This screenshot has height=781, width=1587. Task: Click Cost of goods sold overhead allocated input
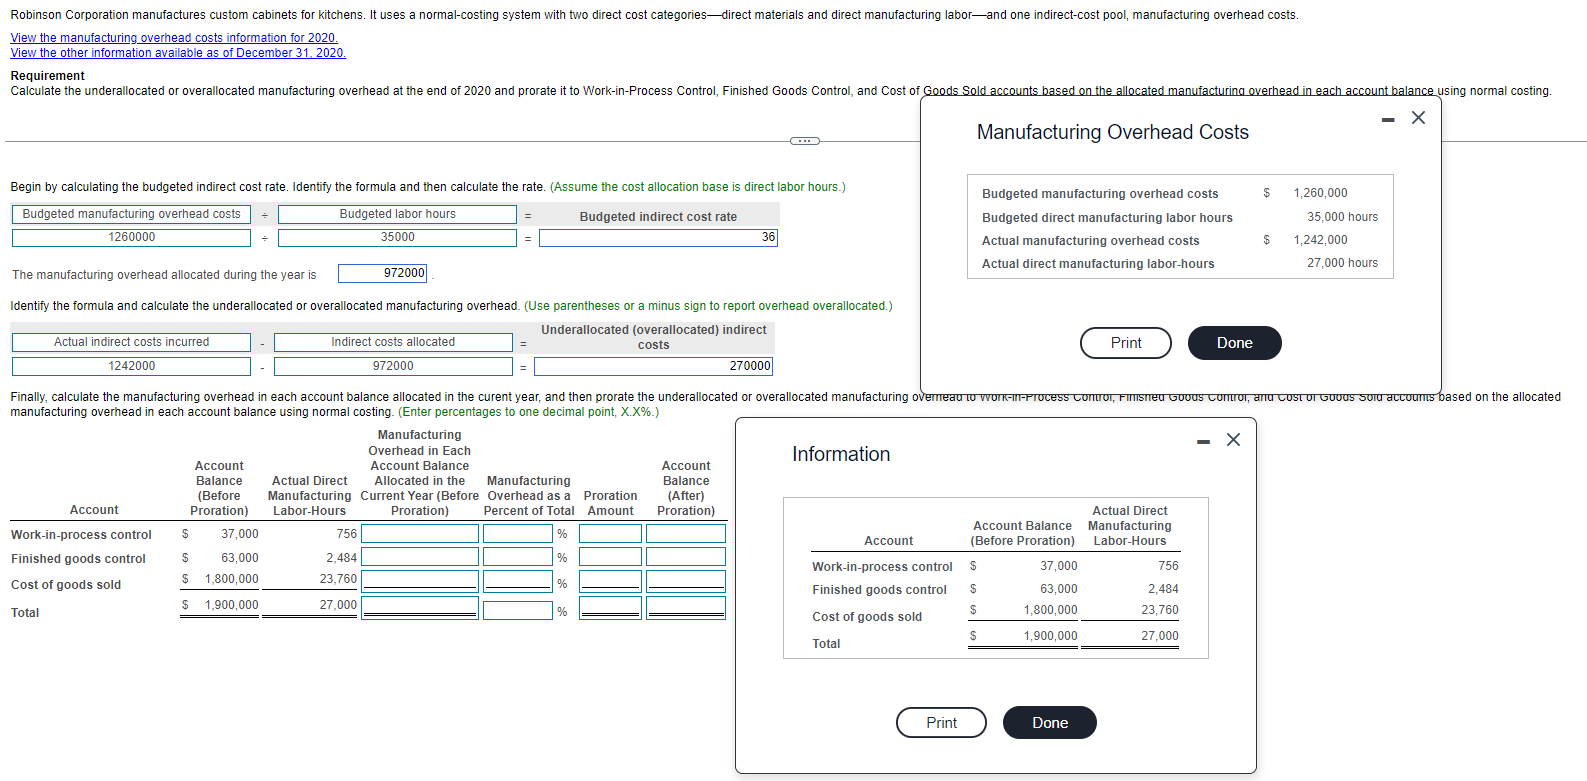pyautogui.click(x=420, y=580)
